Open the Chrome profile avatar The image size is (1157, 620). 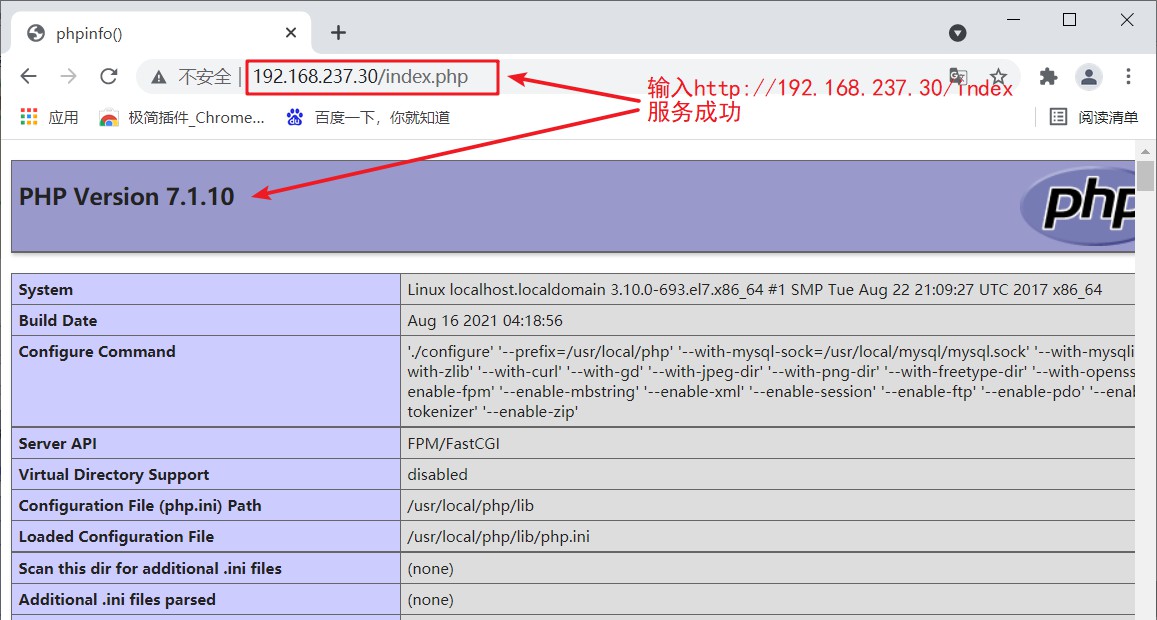(1089, 76)
